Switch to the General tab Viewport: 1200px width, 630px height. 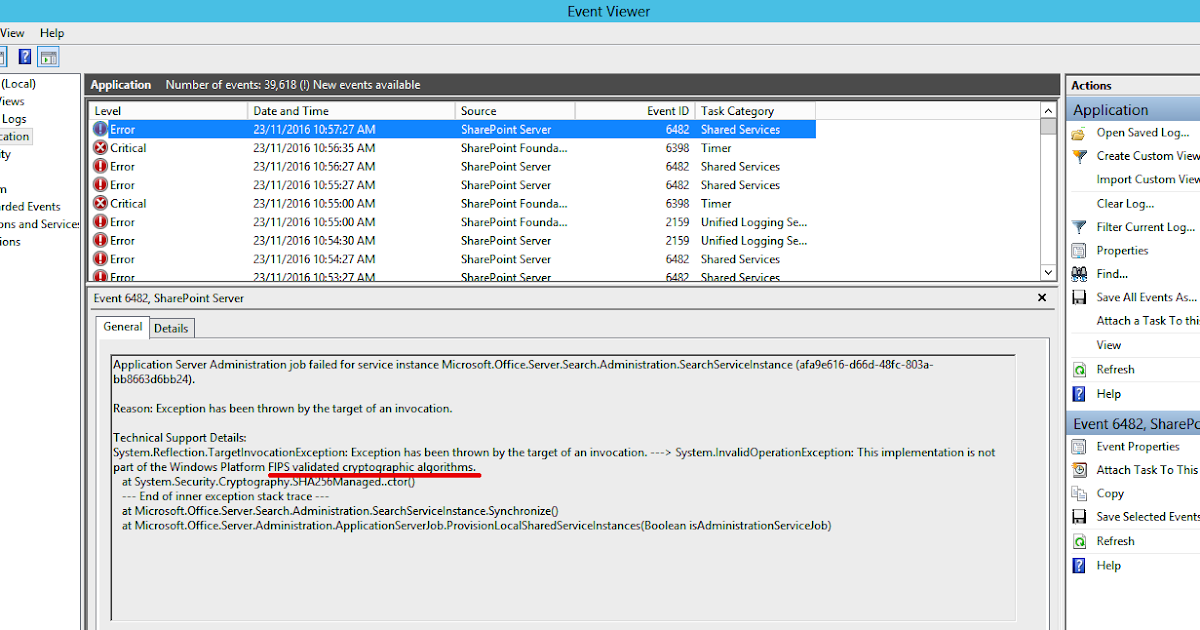click(x=122, y=327)
